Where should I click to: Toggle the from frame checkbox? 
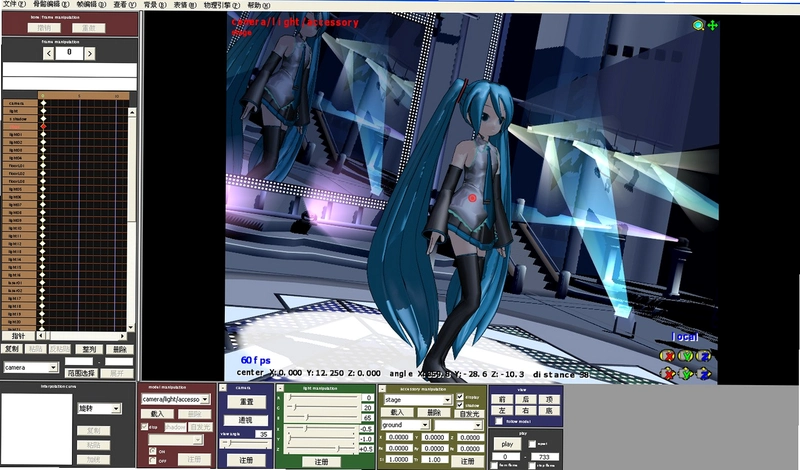point(494,465)
